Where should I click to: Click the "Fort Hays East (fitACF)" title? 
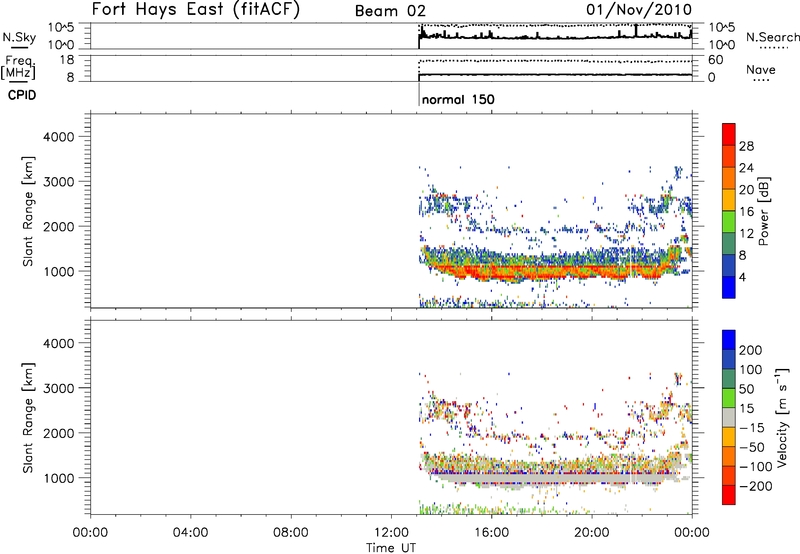click(196, 9)
